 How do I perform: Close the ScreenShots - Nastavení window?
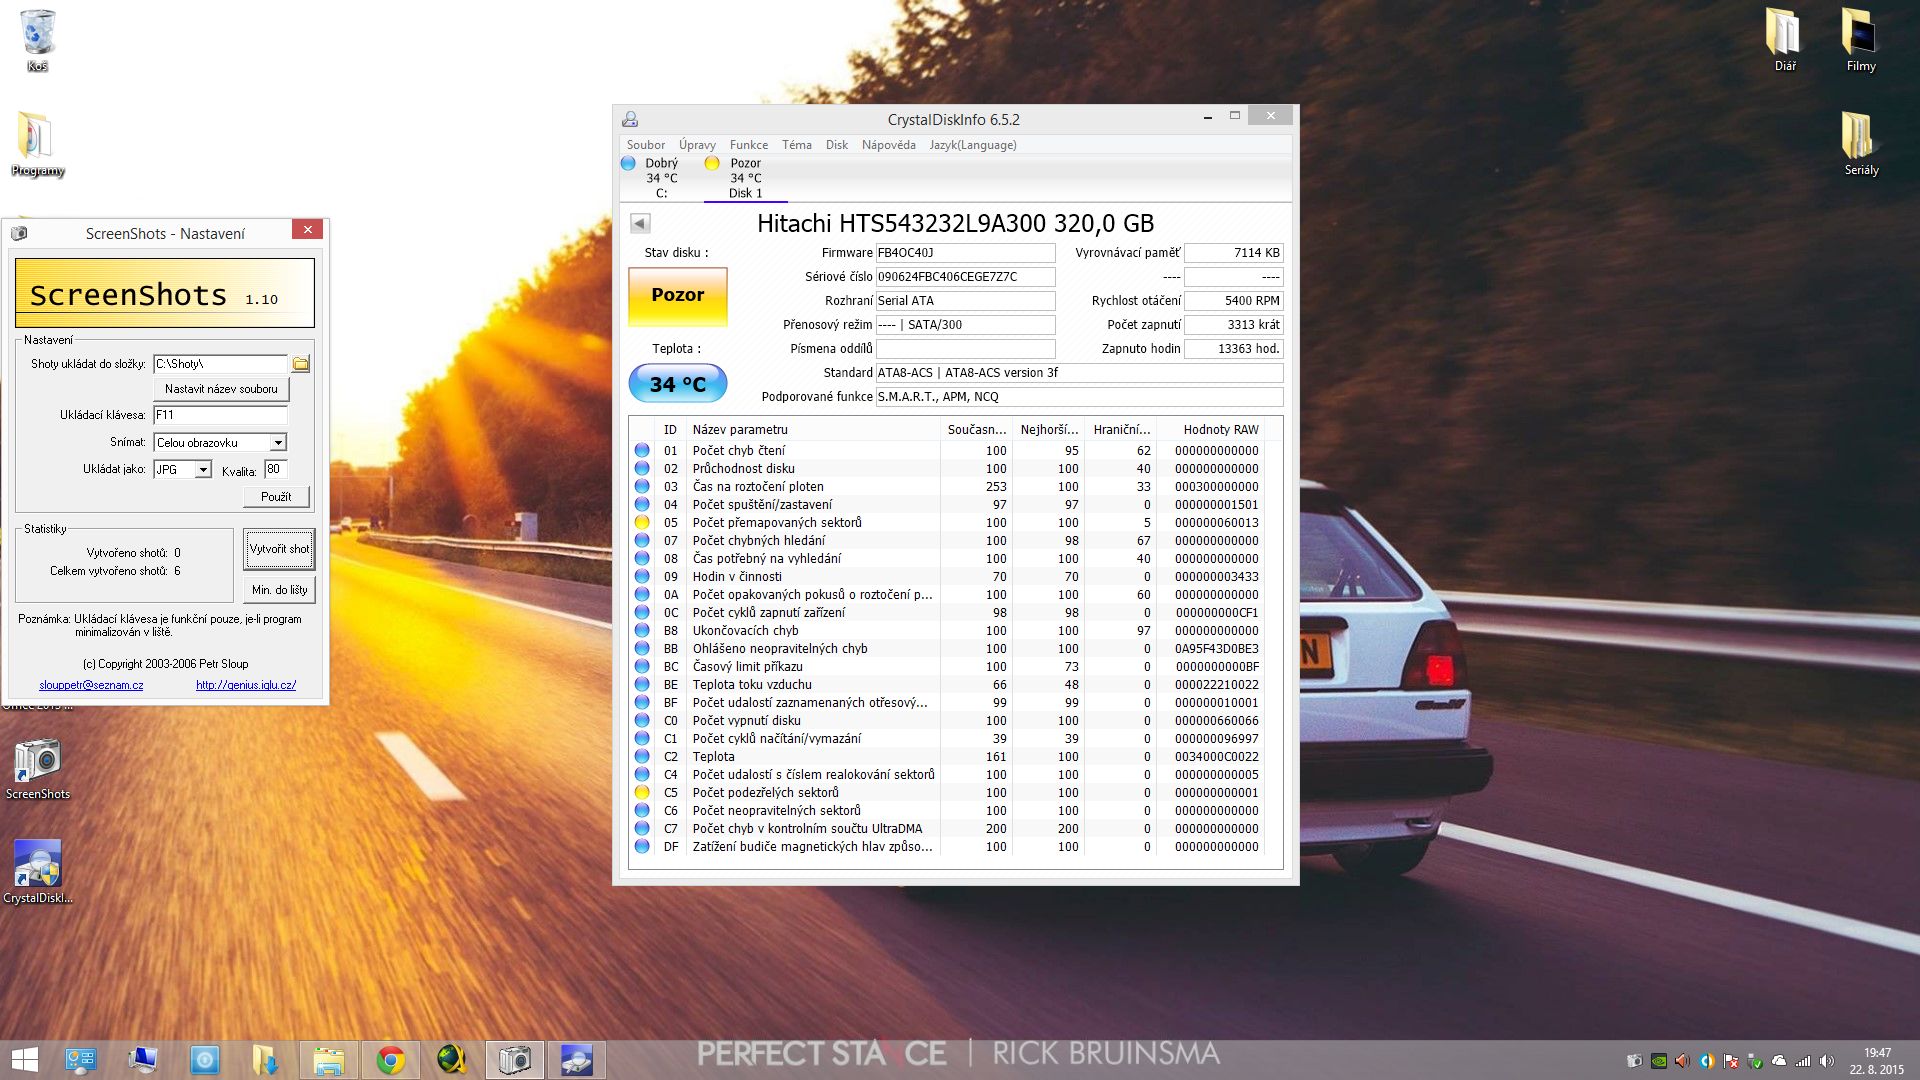point(308,230)
